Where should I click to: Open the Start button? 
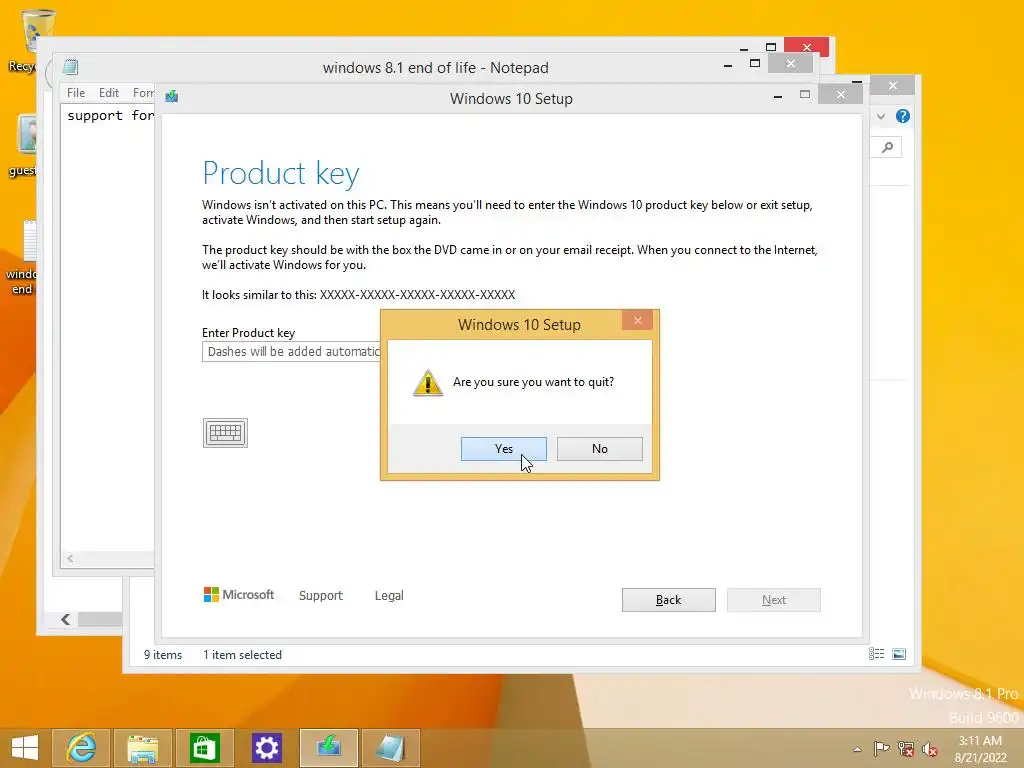(x=25, y=748)
